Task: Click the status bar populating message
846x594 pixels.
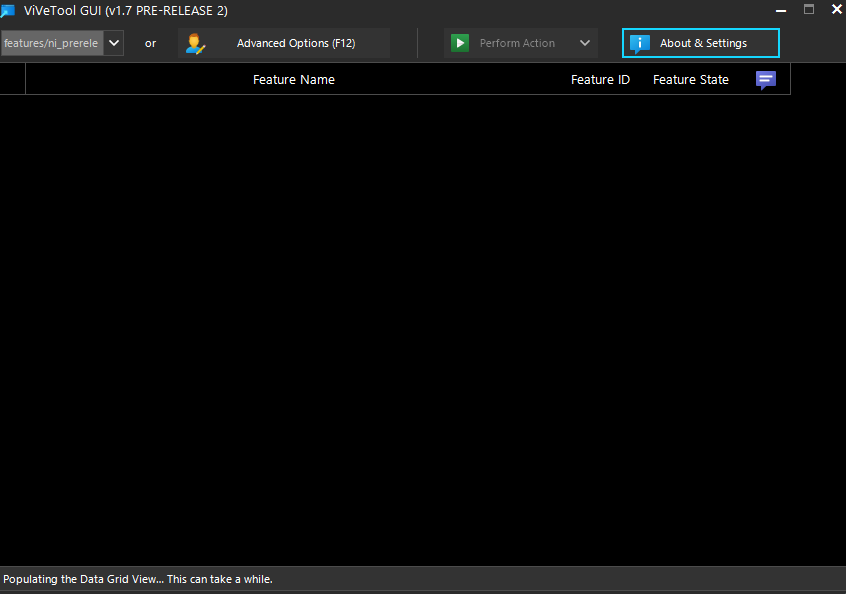Action: pos(136,578)
